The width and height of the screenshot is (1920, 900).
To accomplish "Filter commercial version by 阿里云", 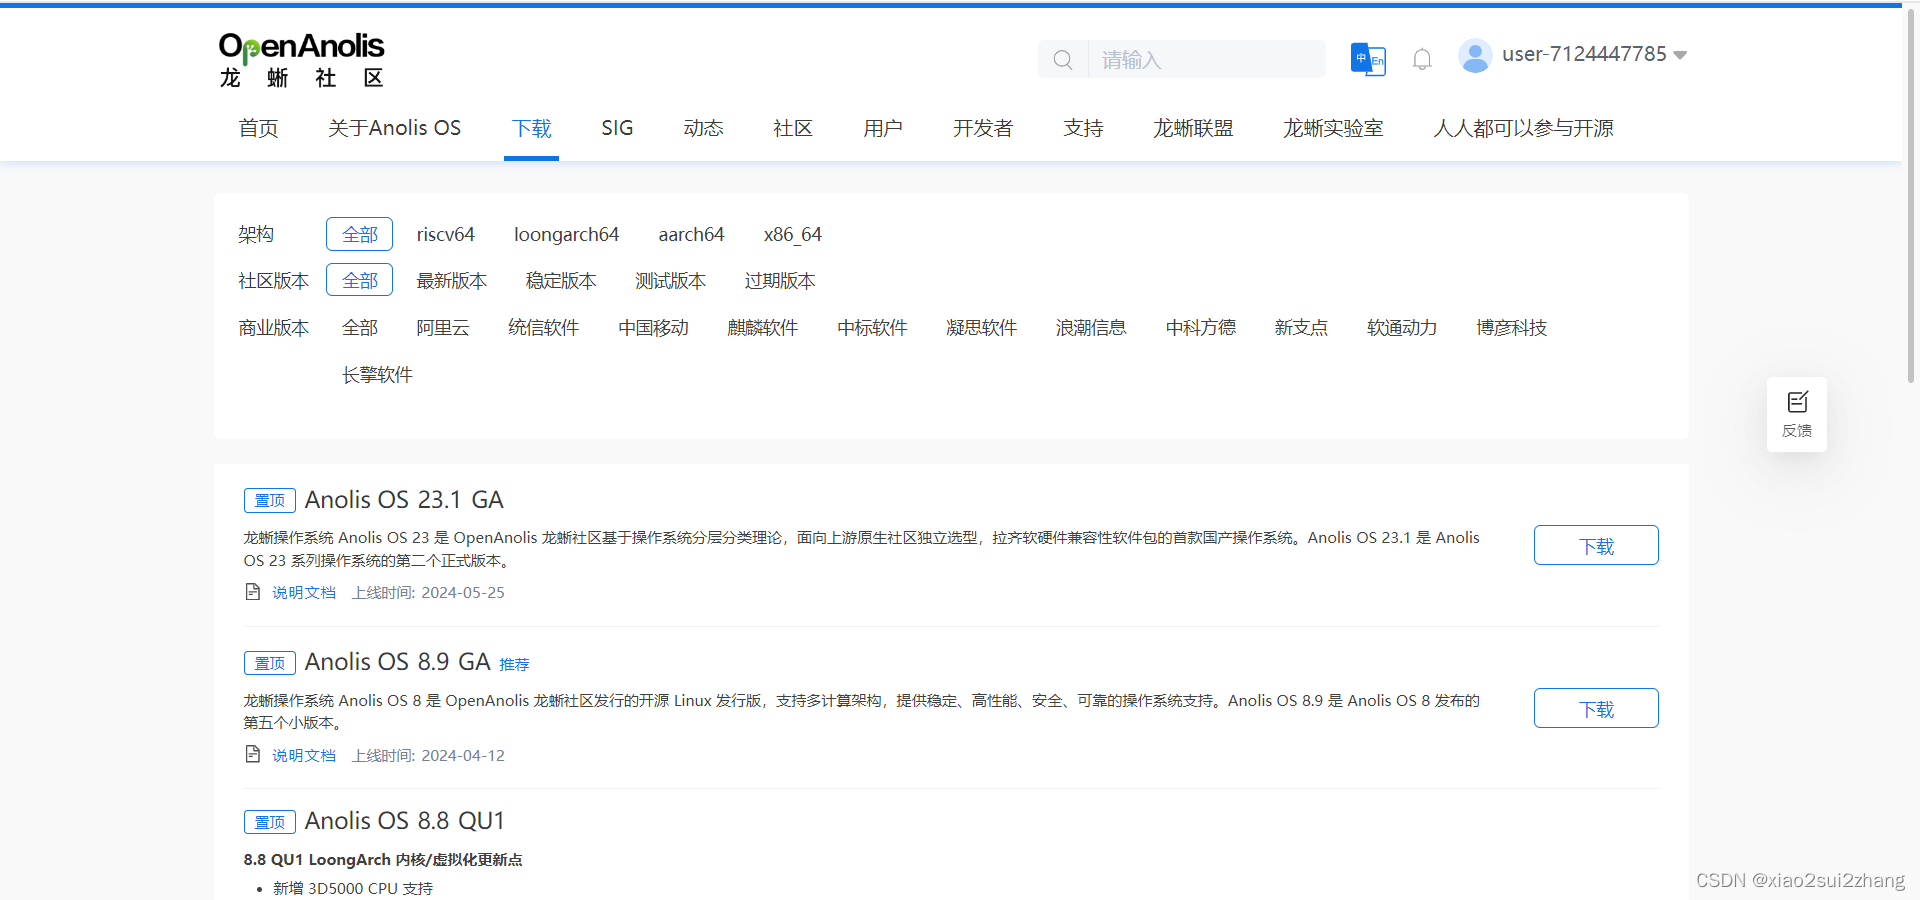I will 442,328.
